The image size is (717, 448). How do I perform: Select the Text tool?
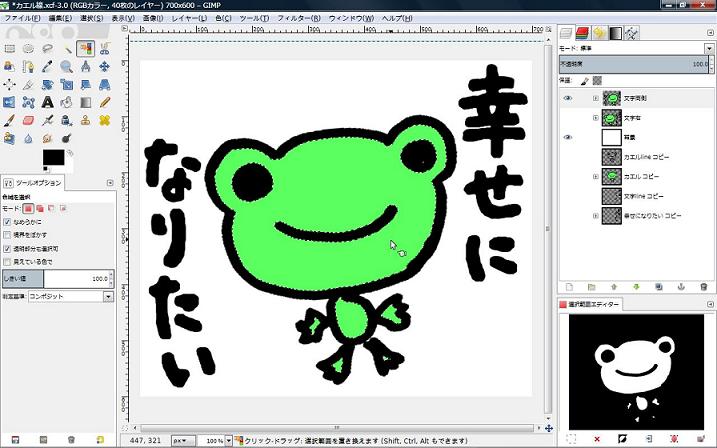tap(48, 102)
